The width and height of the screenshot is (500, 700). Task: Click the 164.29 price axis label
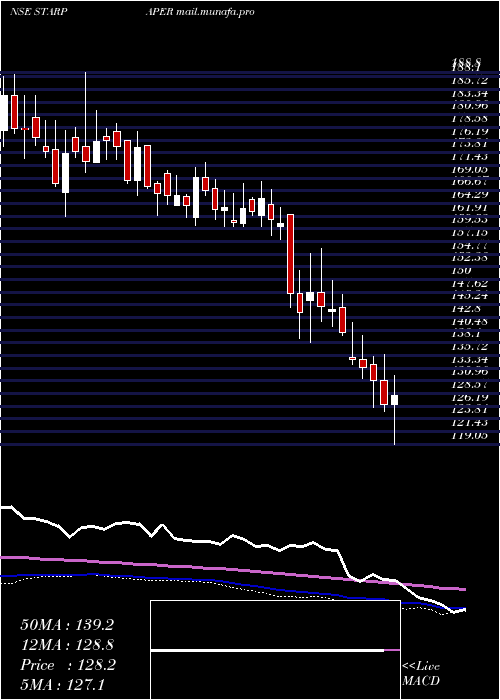[470, 195]
